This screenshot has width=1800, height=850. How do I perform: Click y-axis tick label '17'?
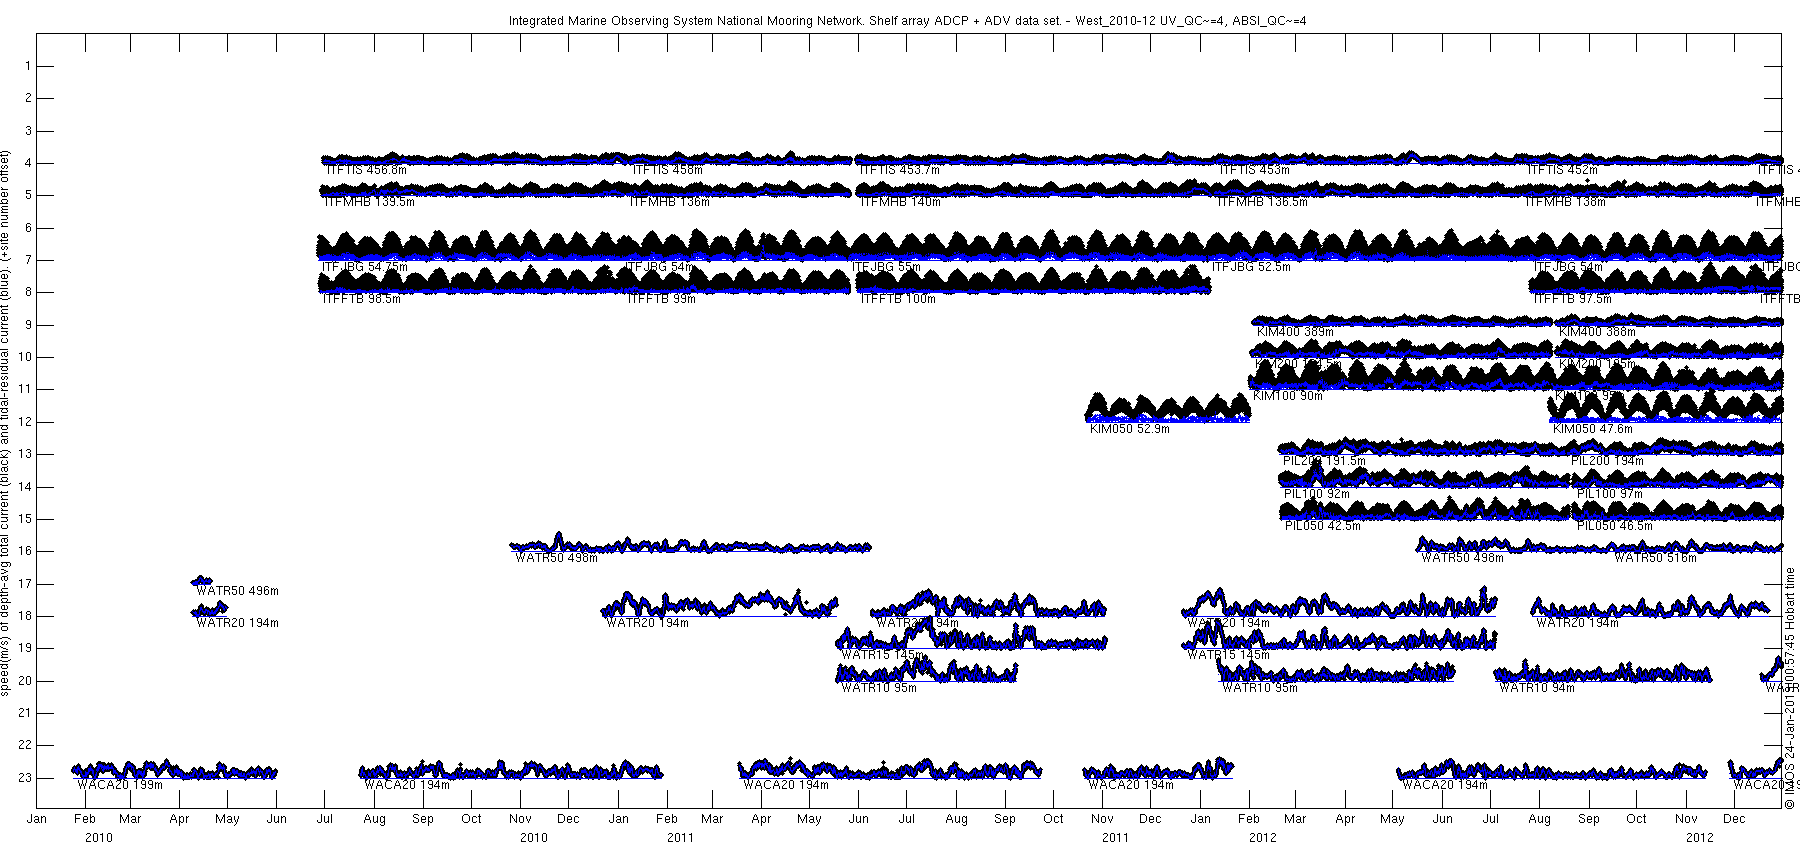pyautogui.click(x=26, y=584)
